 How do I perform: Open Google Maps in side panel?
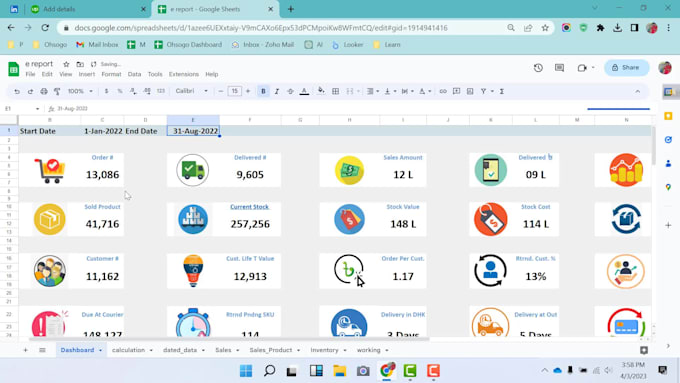(668, 187)
